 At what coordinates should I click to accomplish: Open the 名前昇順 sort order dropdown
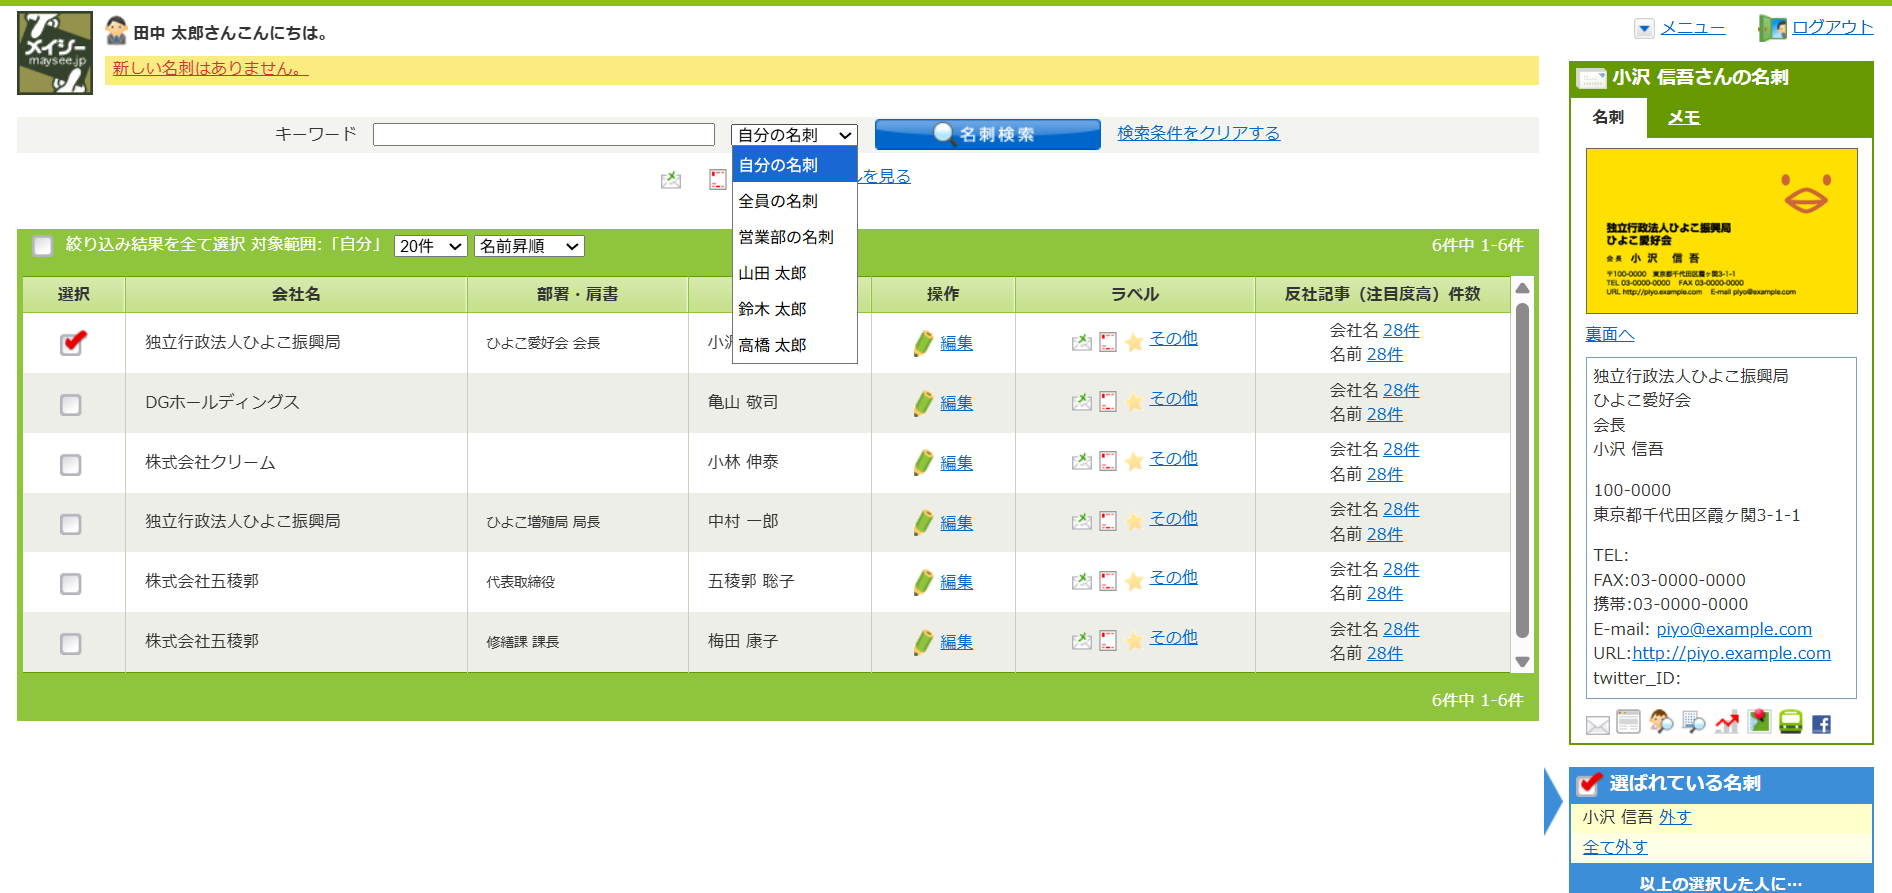click(529, 246)
